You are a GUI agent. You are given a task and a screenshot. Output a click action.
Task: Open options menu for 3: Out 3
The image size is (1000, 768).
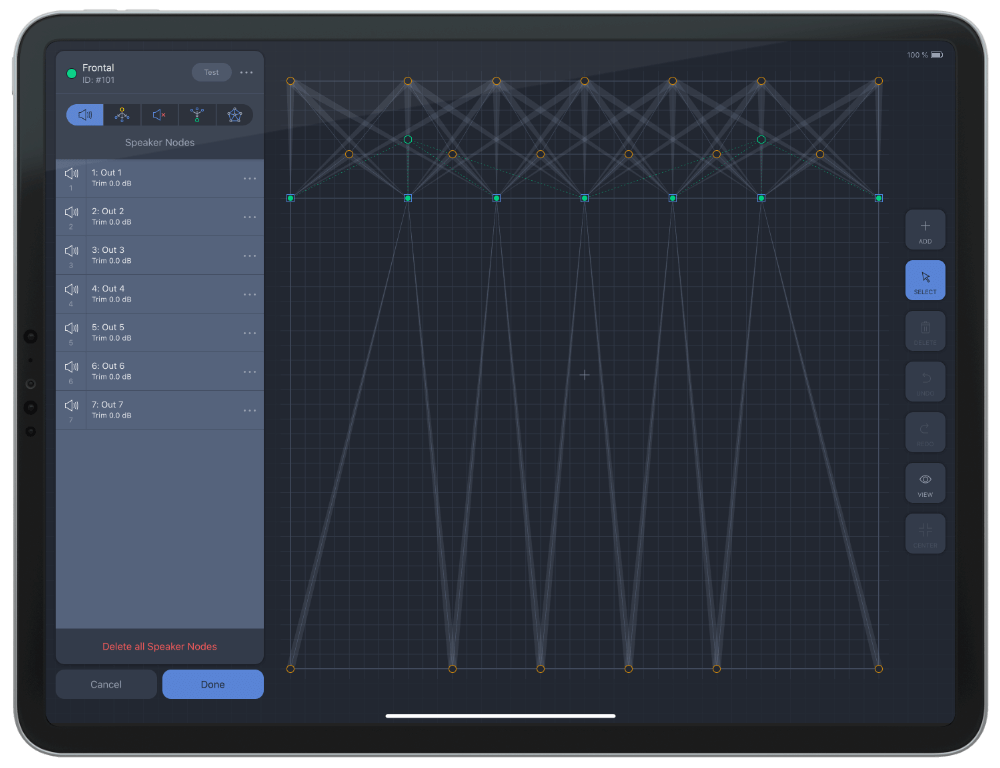(250, 256)
